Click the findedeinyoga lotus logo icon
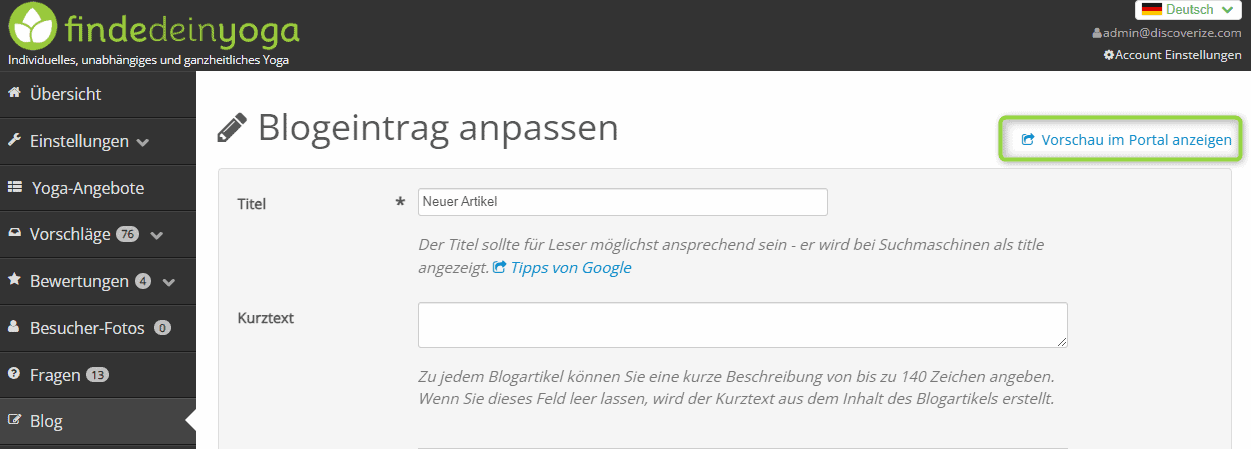Viewport: 1251px width, 449px height. point(31,28)
